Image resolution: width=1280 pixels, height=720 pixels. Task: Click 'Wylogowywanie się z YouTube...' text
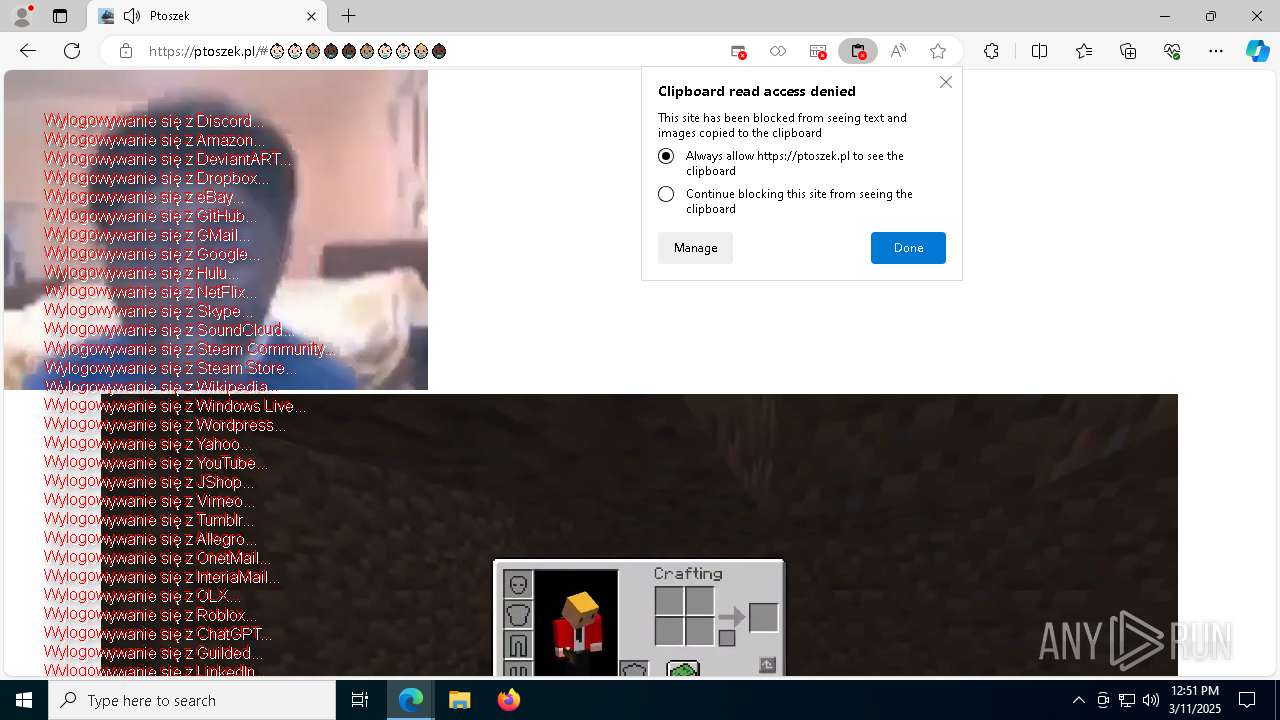pyautogui.click(x=156, y=463)
